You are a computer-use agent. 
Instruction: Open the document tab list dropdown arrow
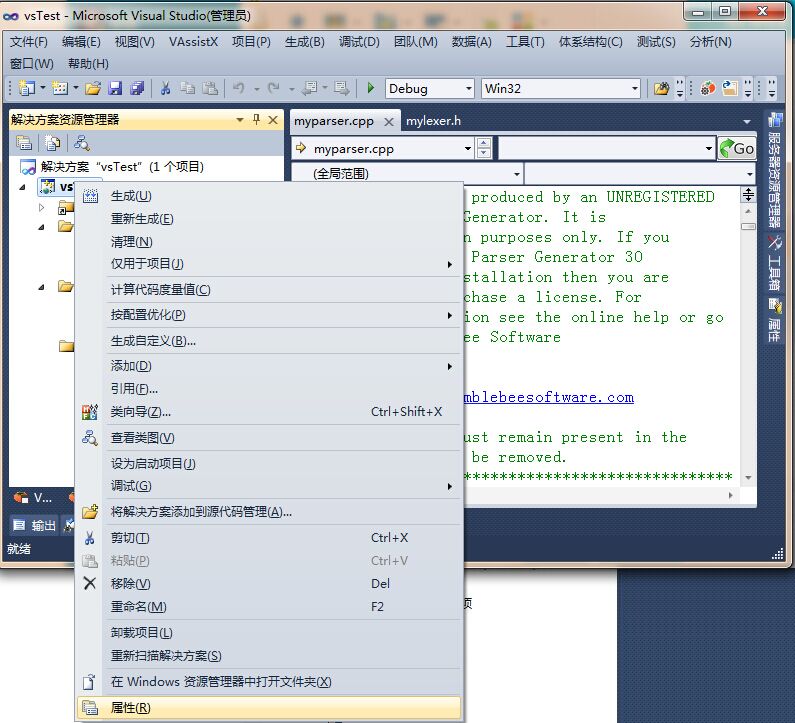[747, 122]
